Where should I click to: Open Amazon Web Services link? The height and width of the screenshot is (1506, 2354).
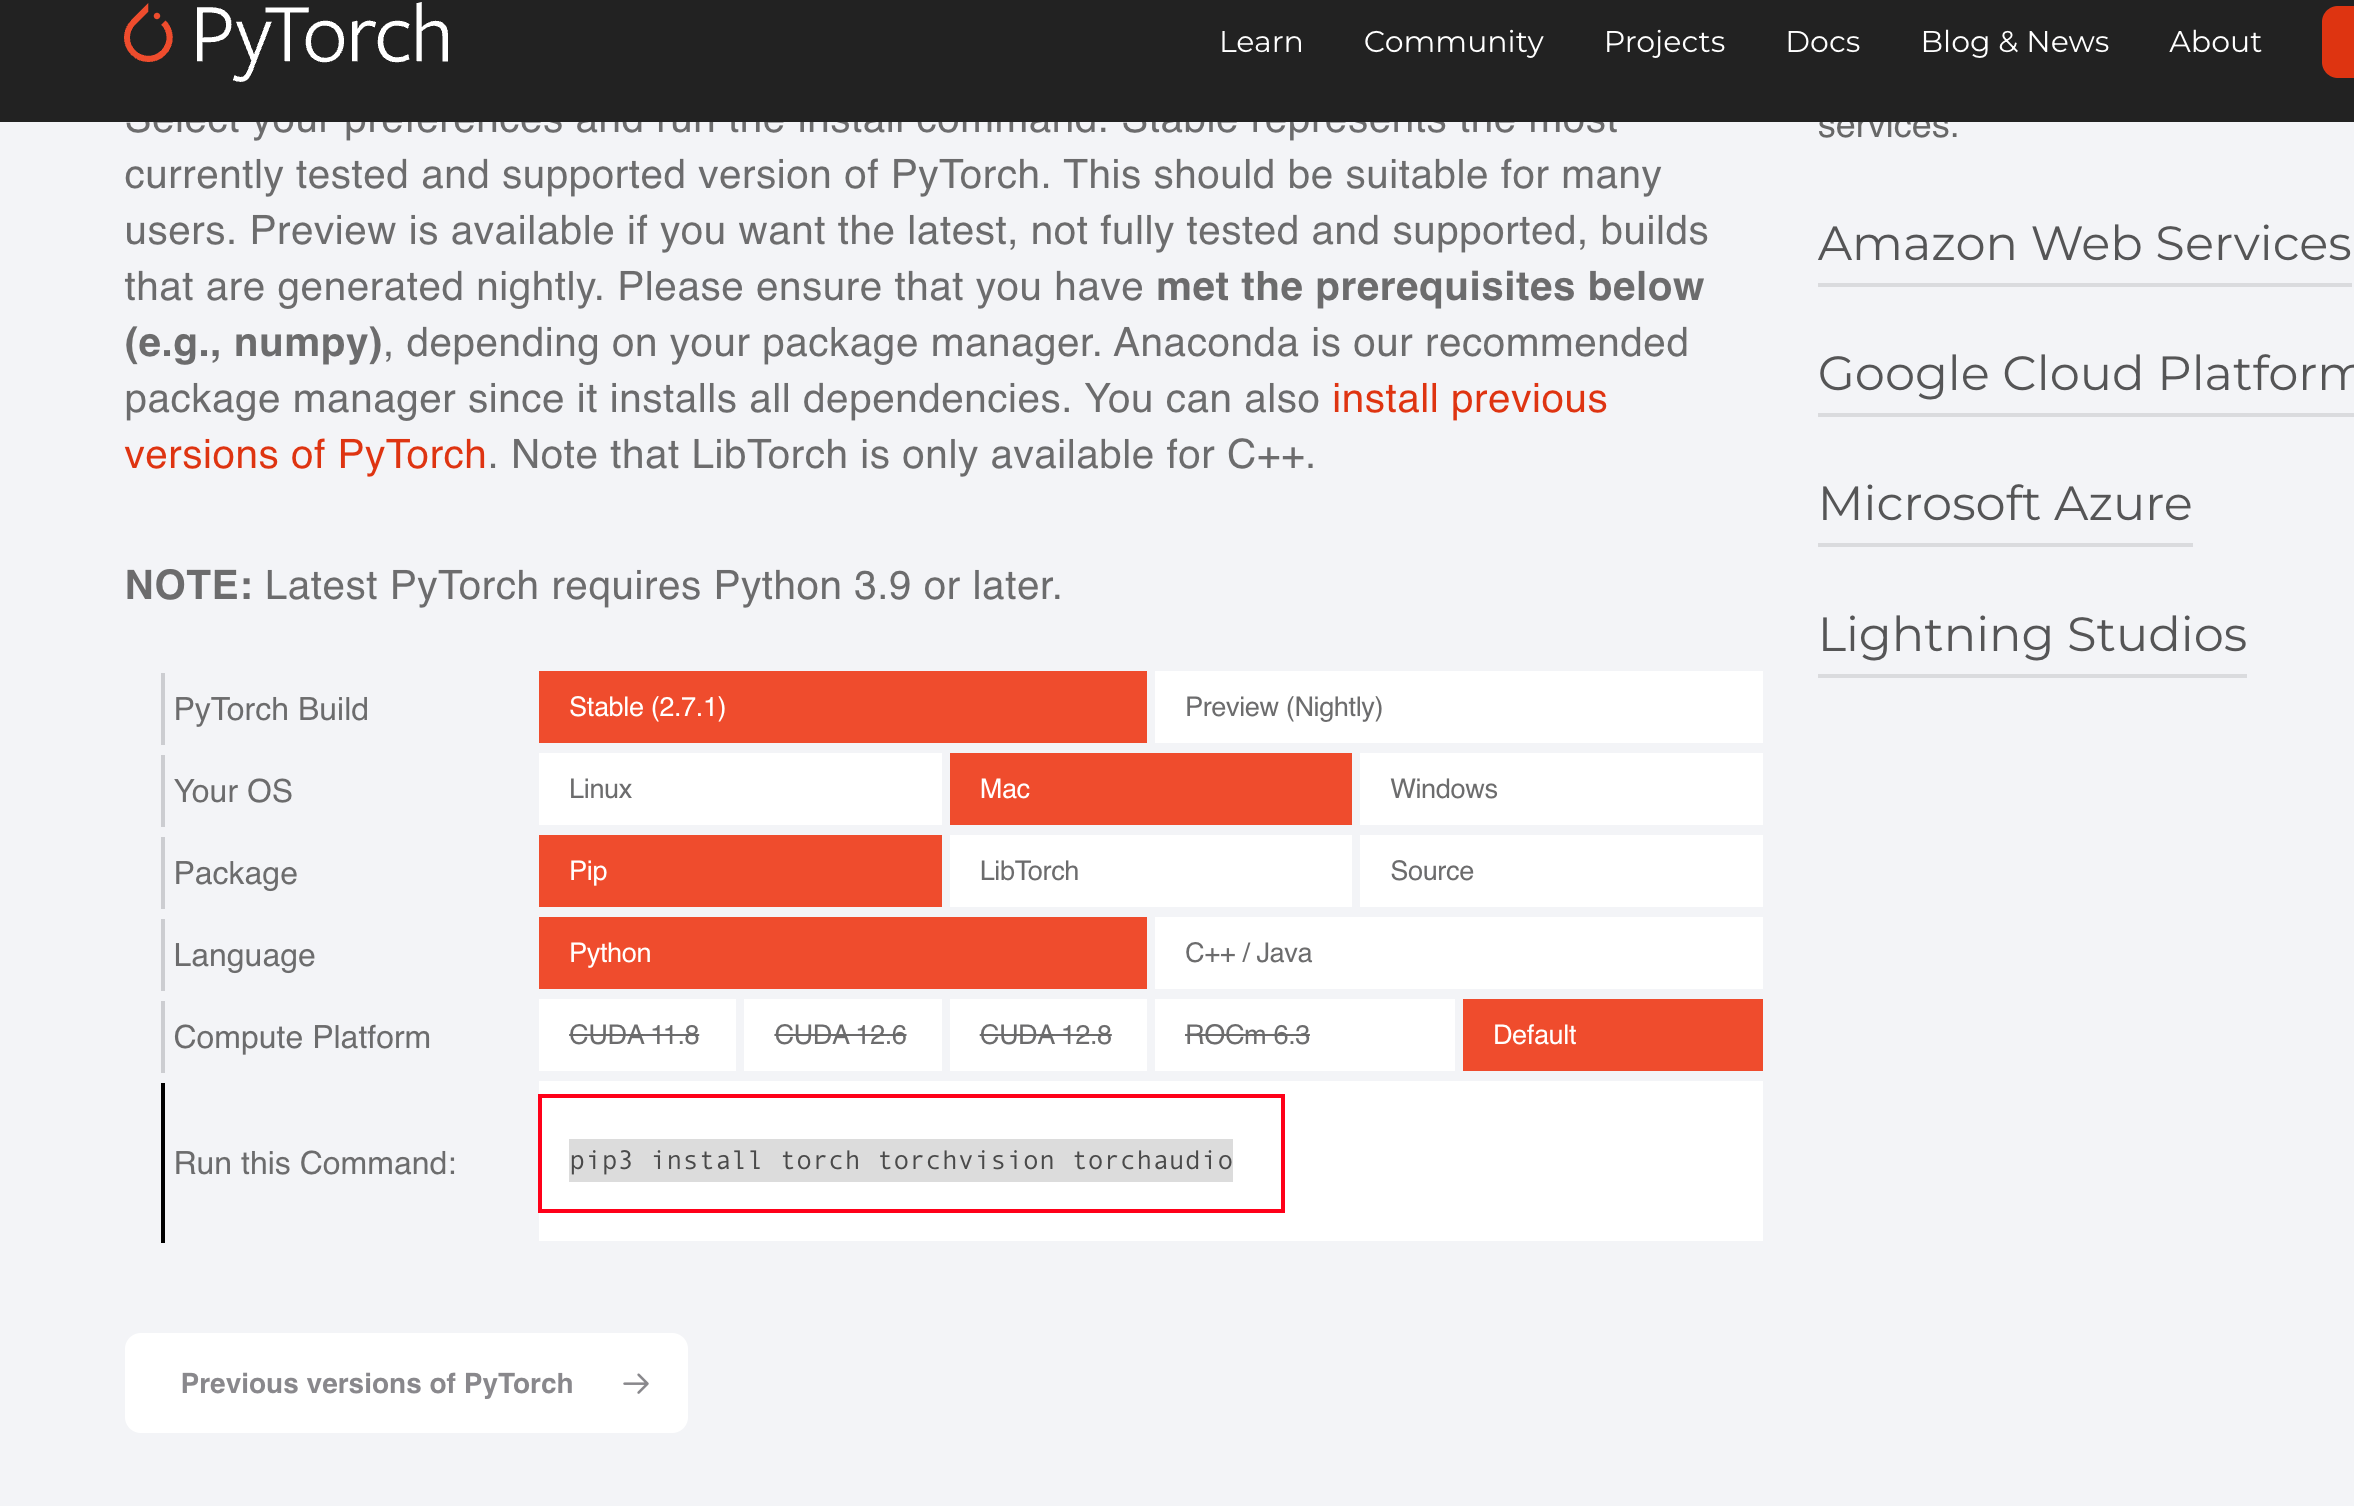[2083, 244]
